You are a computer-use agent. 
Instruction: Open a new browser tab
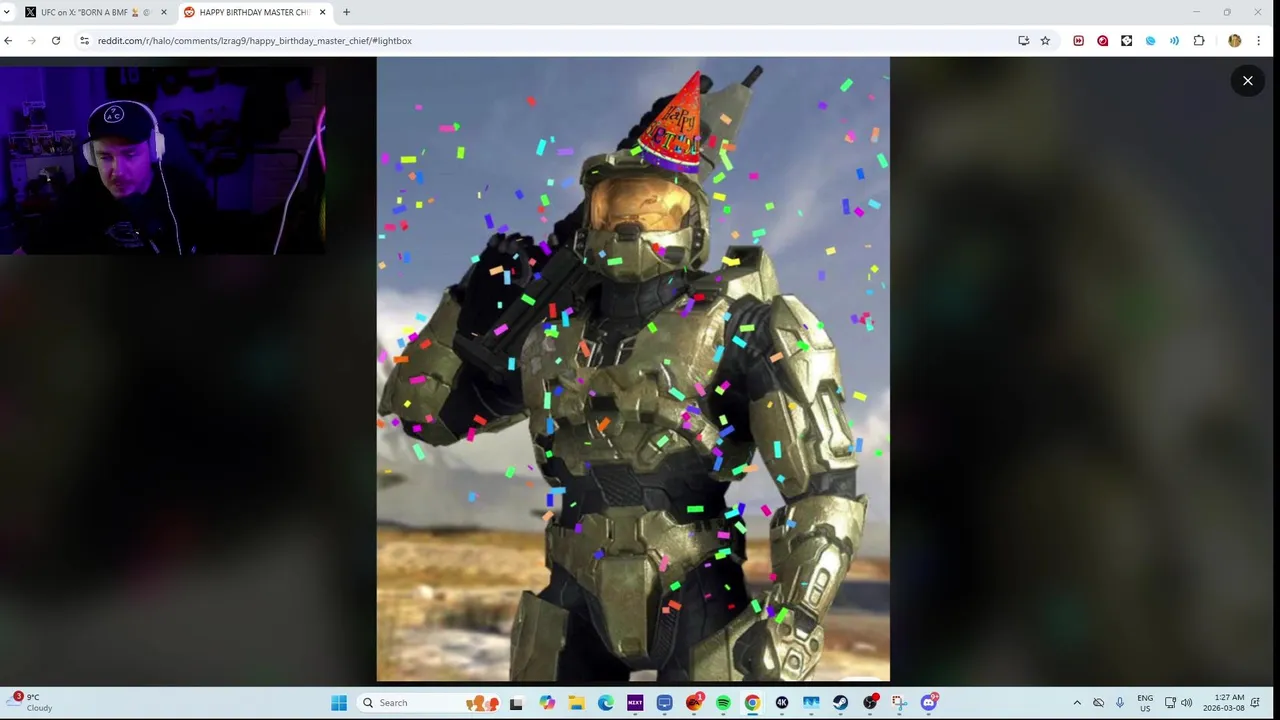click(346, 12)
